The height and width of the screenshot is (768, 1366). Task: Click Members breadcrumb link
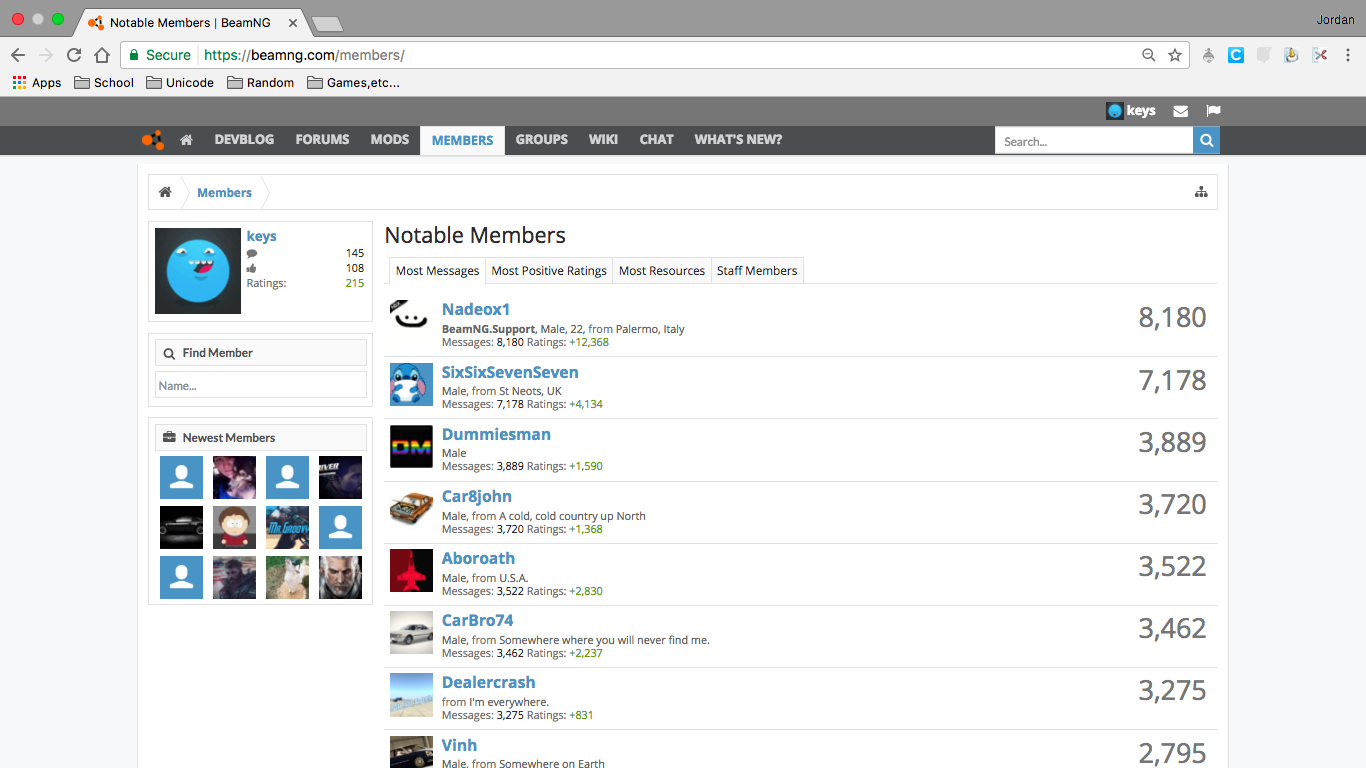(224, 192)
